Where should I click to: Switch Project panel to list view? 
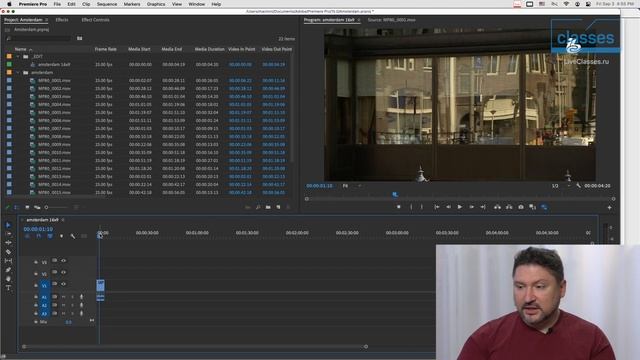pyautogui.click(x=17, y=207)
